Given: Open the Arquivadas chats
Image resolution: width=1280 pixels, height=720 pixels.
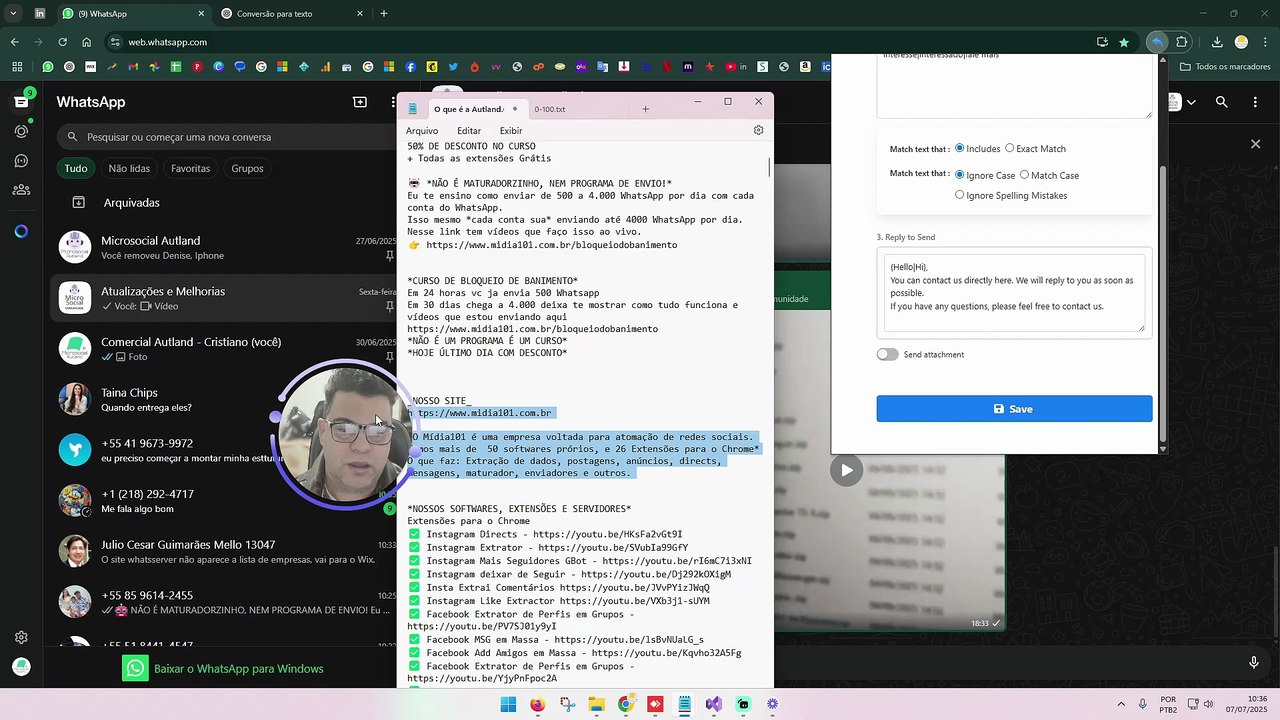Looking at the screenshot, I should point(131,203).
